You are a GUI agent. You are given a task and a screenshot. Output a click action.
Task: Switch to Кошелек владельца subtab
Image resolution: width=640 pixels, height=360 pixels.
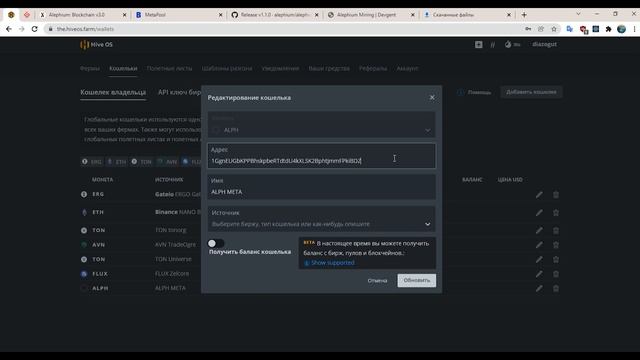113,92
